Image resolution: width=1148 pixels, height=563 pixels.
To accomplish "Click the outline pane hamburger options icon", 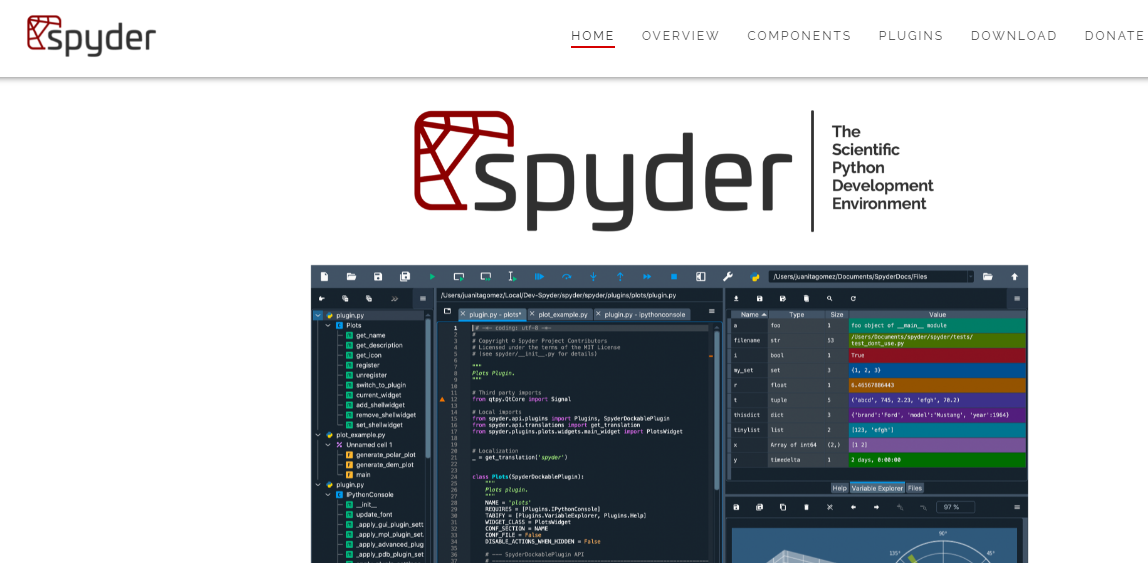I will tap(422, 299).
